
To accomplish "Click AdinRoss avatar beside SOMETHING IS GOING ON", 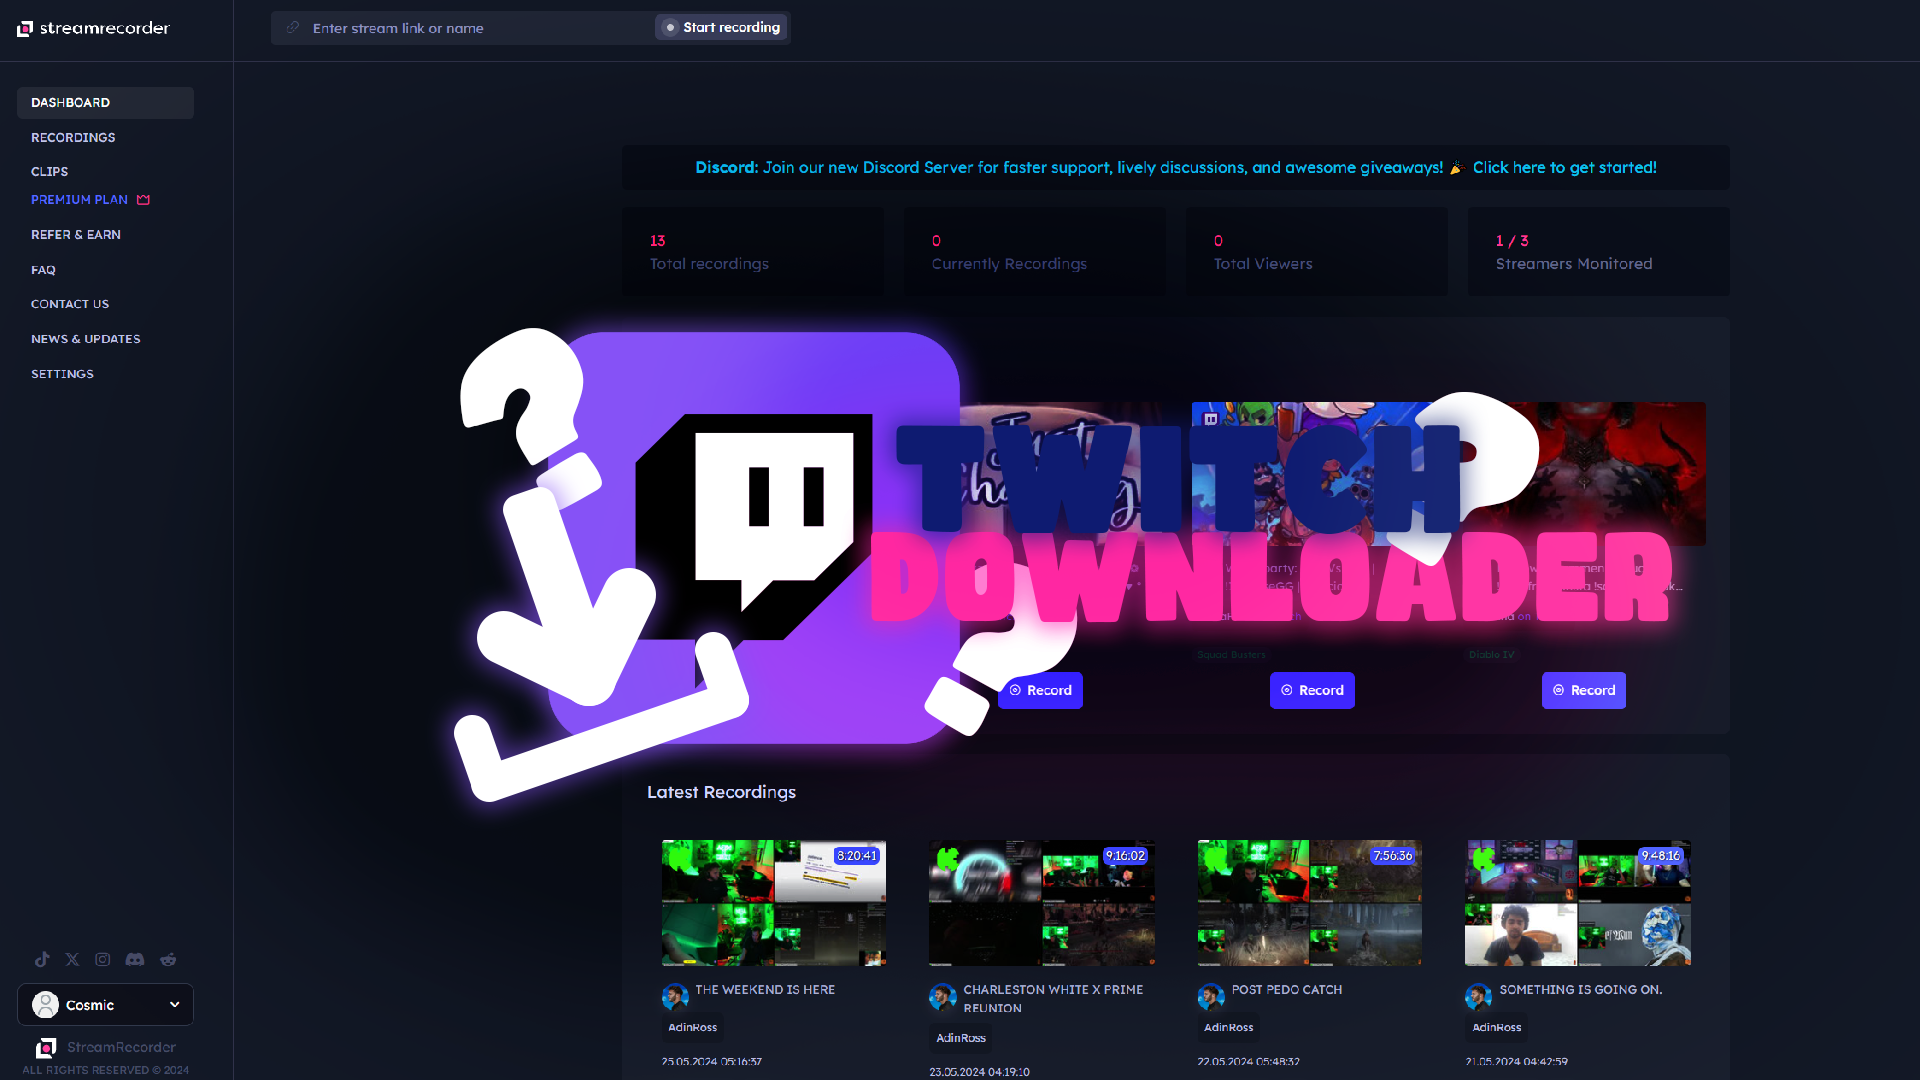I will point(1479,997).
